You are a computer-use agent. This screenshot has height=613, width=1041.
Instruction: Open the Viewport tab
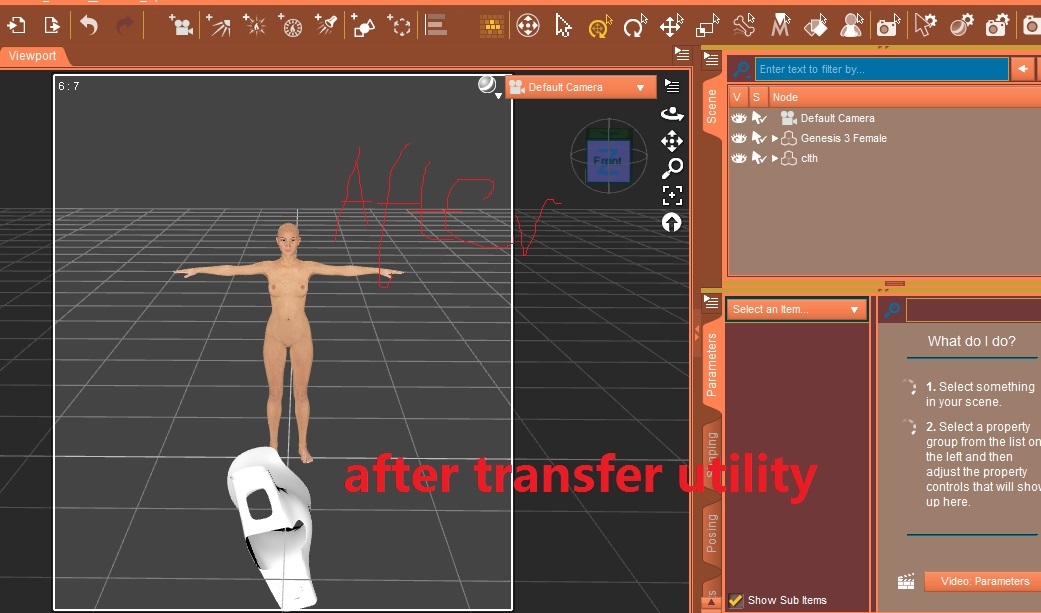[33, 56]
